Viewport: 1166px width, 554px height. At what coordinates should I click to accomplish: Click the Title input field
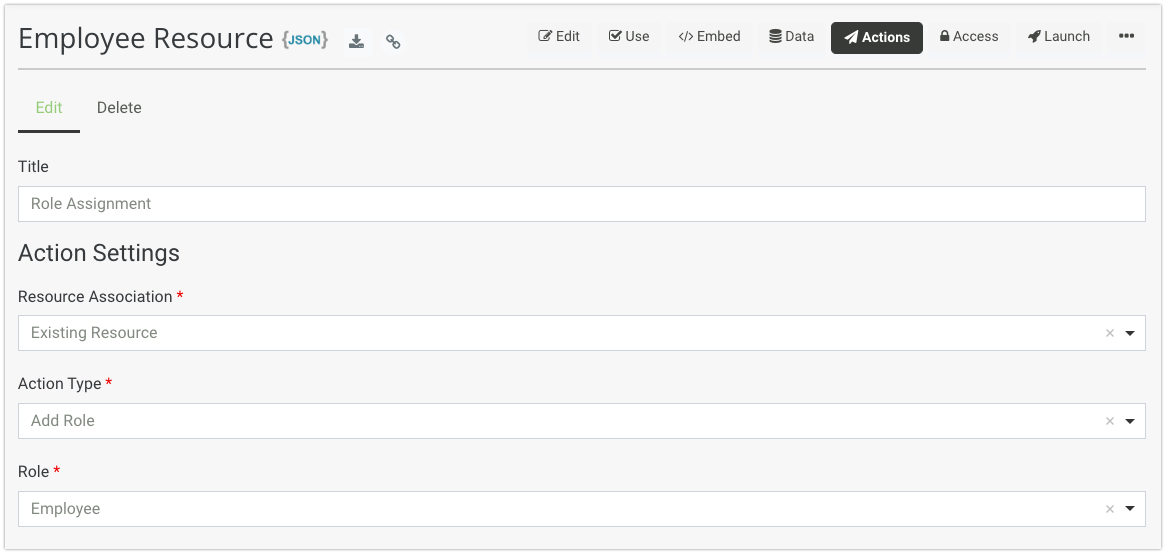pos(581,204)
